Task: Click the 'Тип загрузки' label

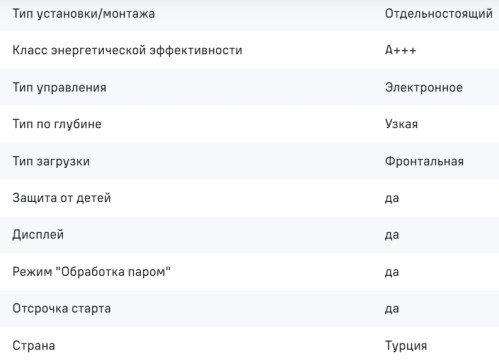Action: (51, 162)
